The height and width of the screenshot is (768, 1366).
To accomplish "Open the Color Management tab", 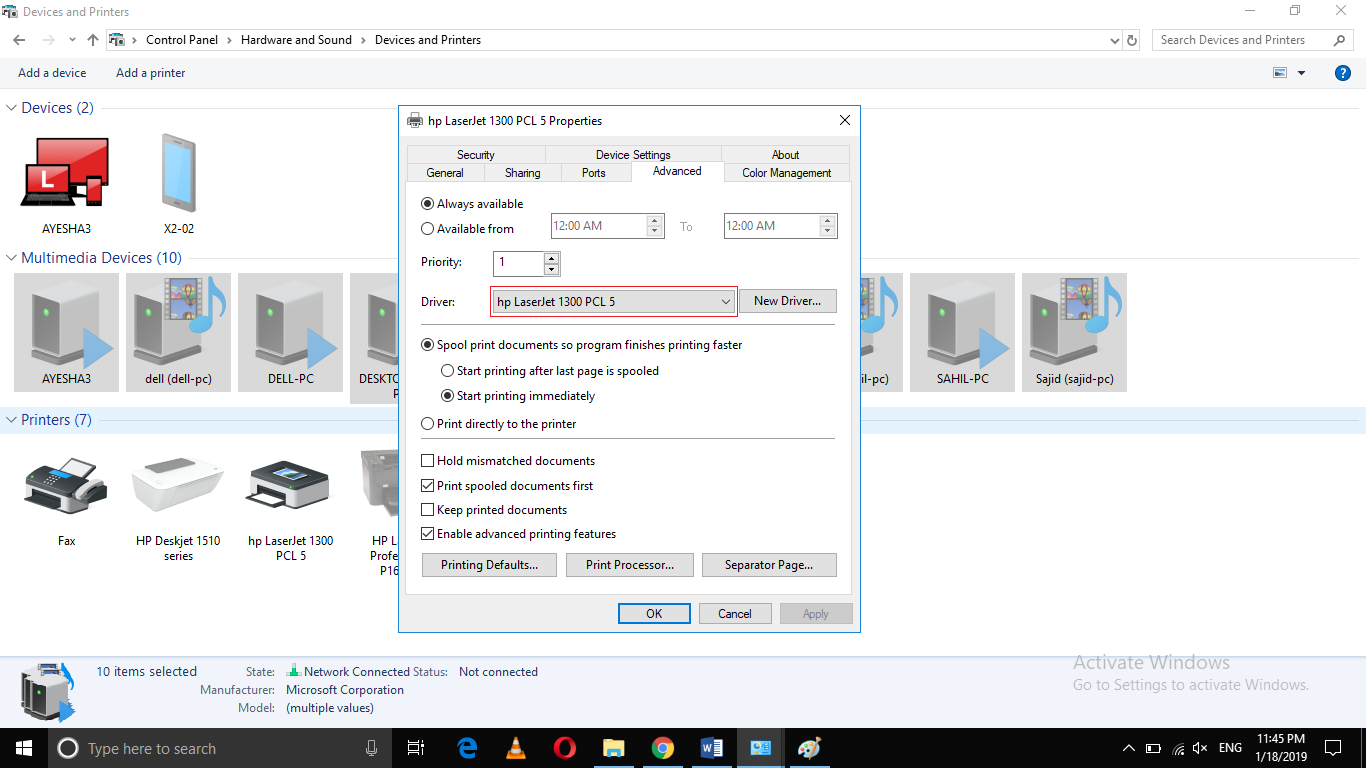I will (786, 172).
